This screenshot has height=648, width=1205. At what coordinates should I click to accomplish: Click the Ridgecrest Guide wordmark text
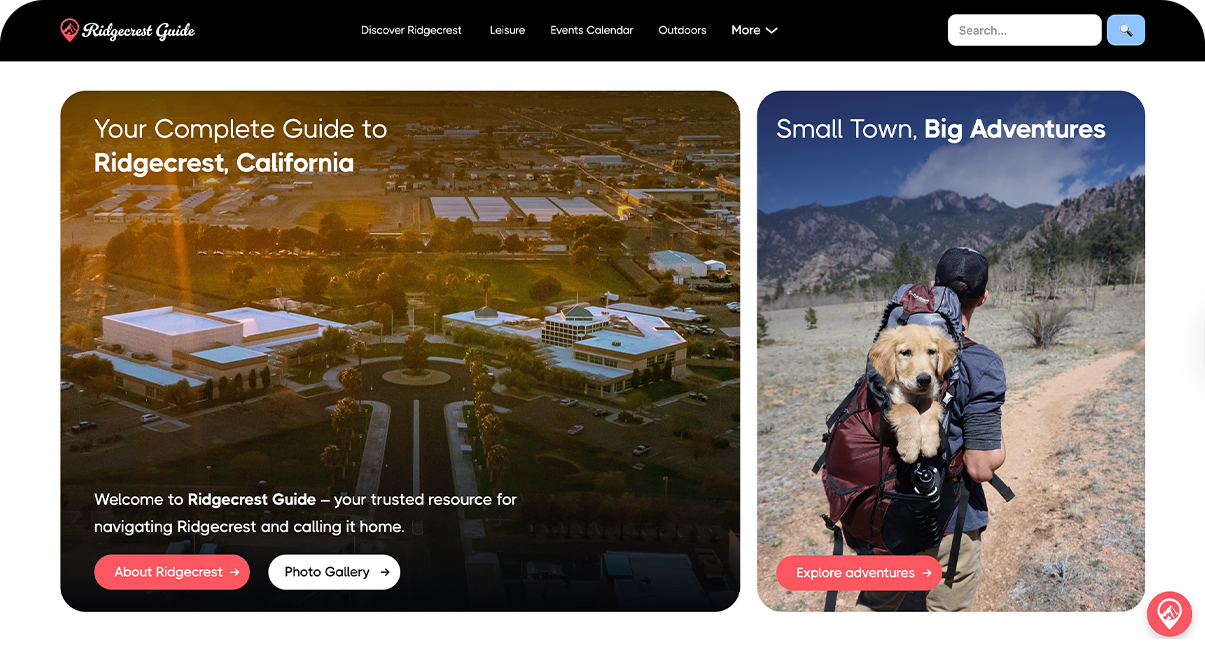click(139, 31)
